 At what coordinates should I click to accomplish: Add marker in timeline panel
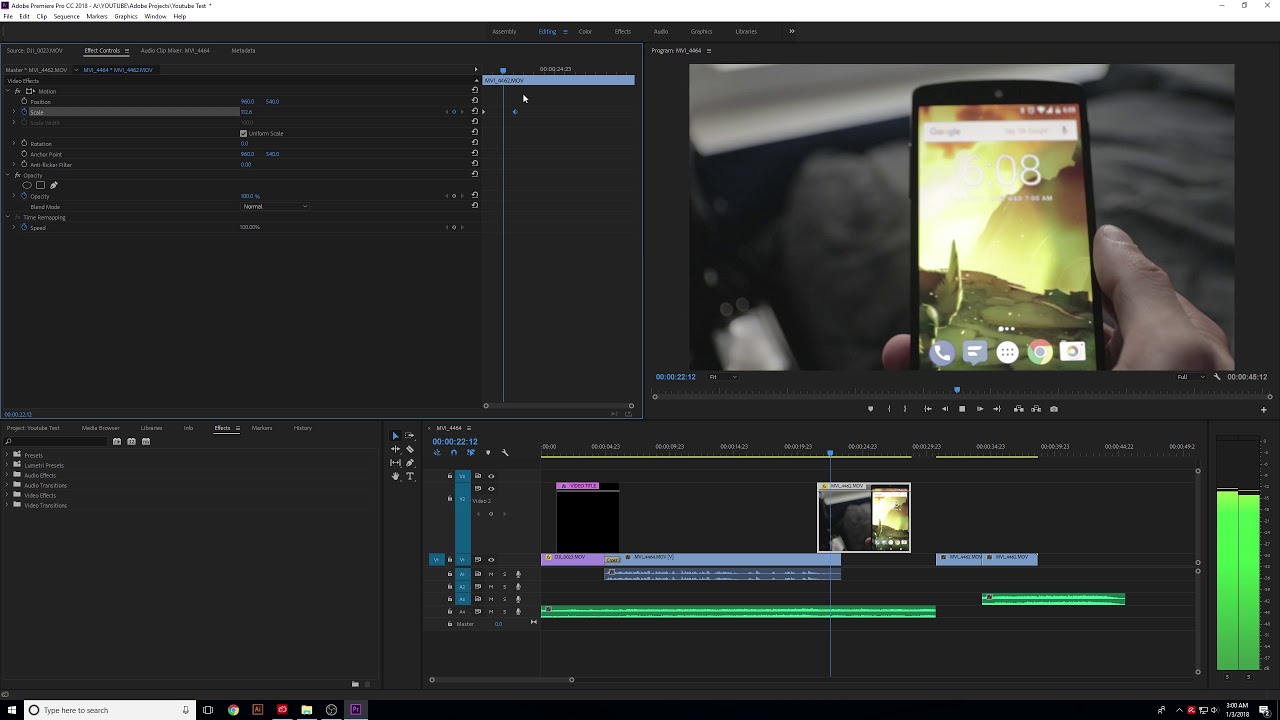(x=488, y=453)
